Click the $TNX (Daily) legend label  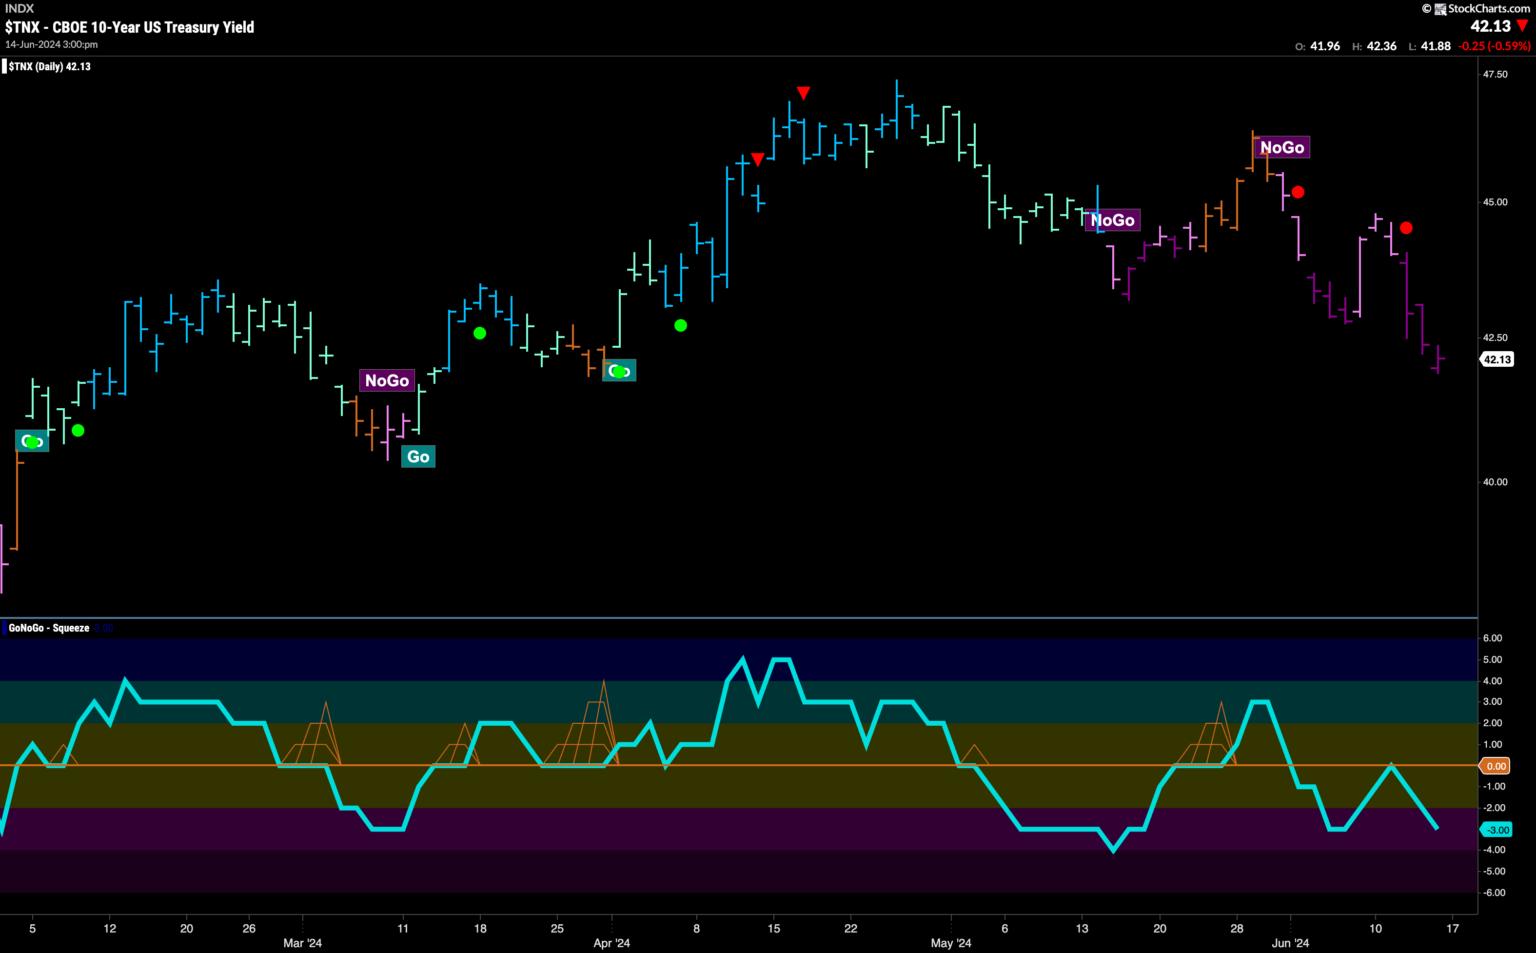(48, 67)
